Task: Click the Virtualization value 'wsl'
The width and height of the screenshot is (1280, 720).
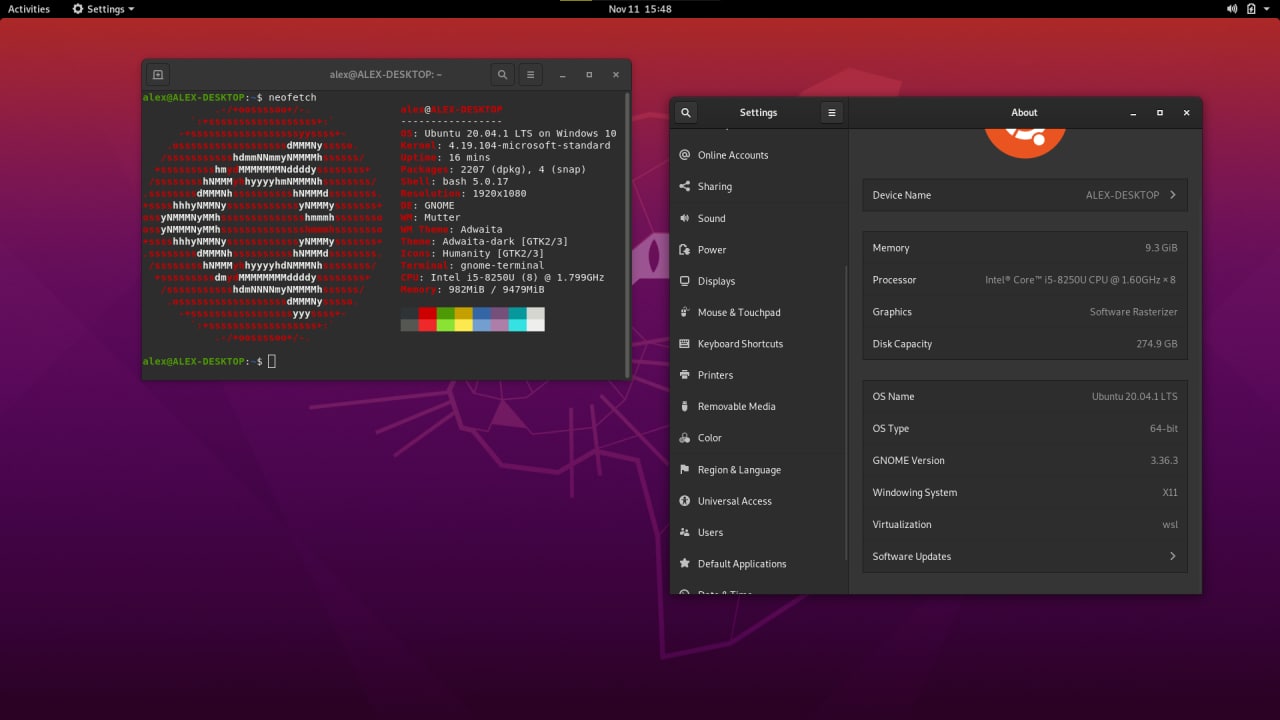Action: [x=1170, y=525]
